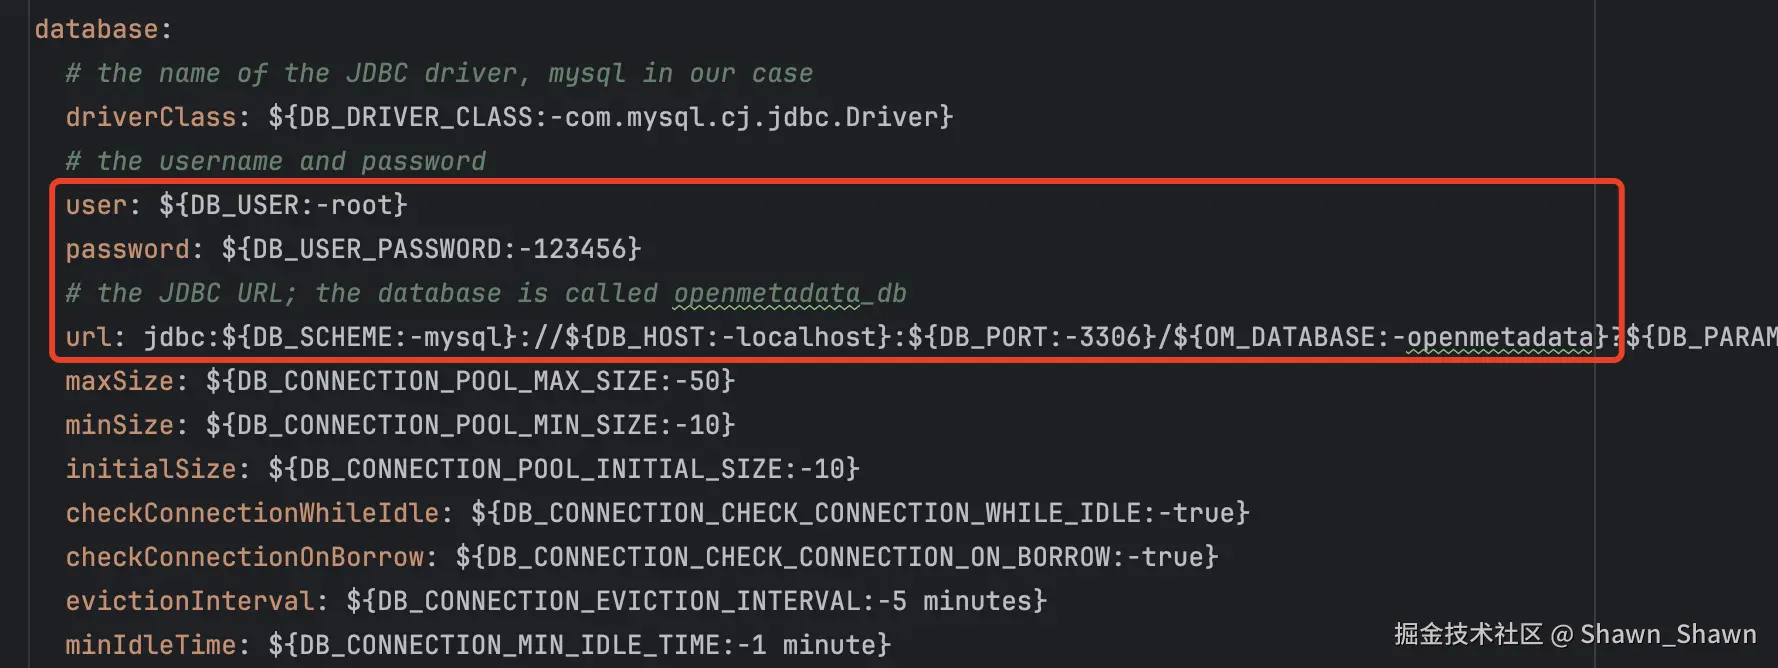1778x668 pixels.
Task: Click the evictionInterval key
Action: 190,601
